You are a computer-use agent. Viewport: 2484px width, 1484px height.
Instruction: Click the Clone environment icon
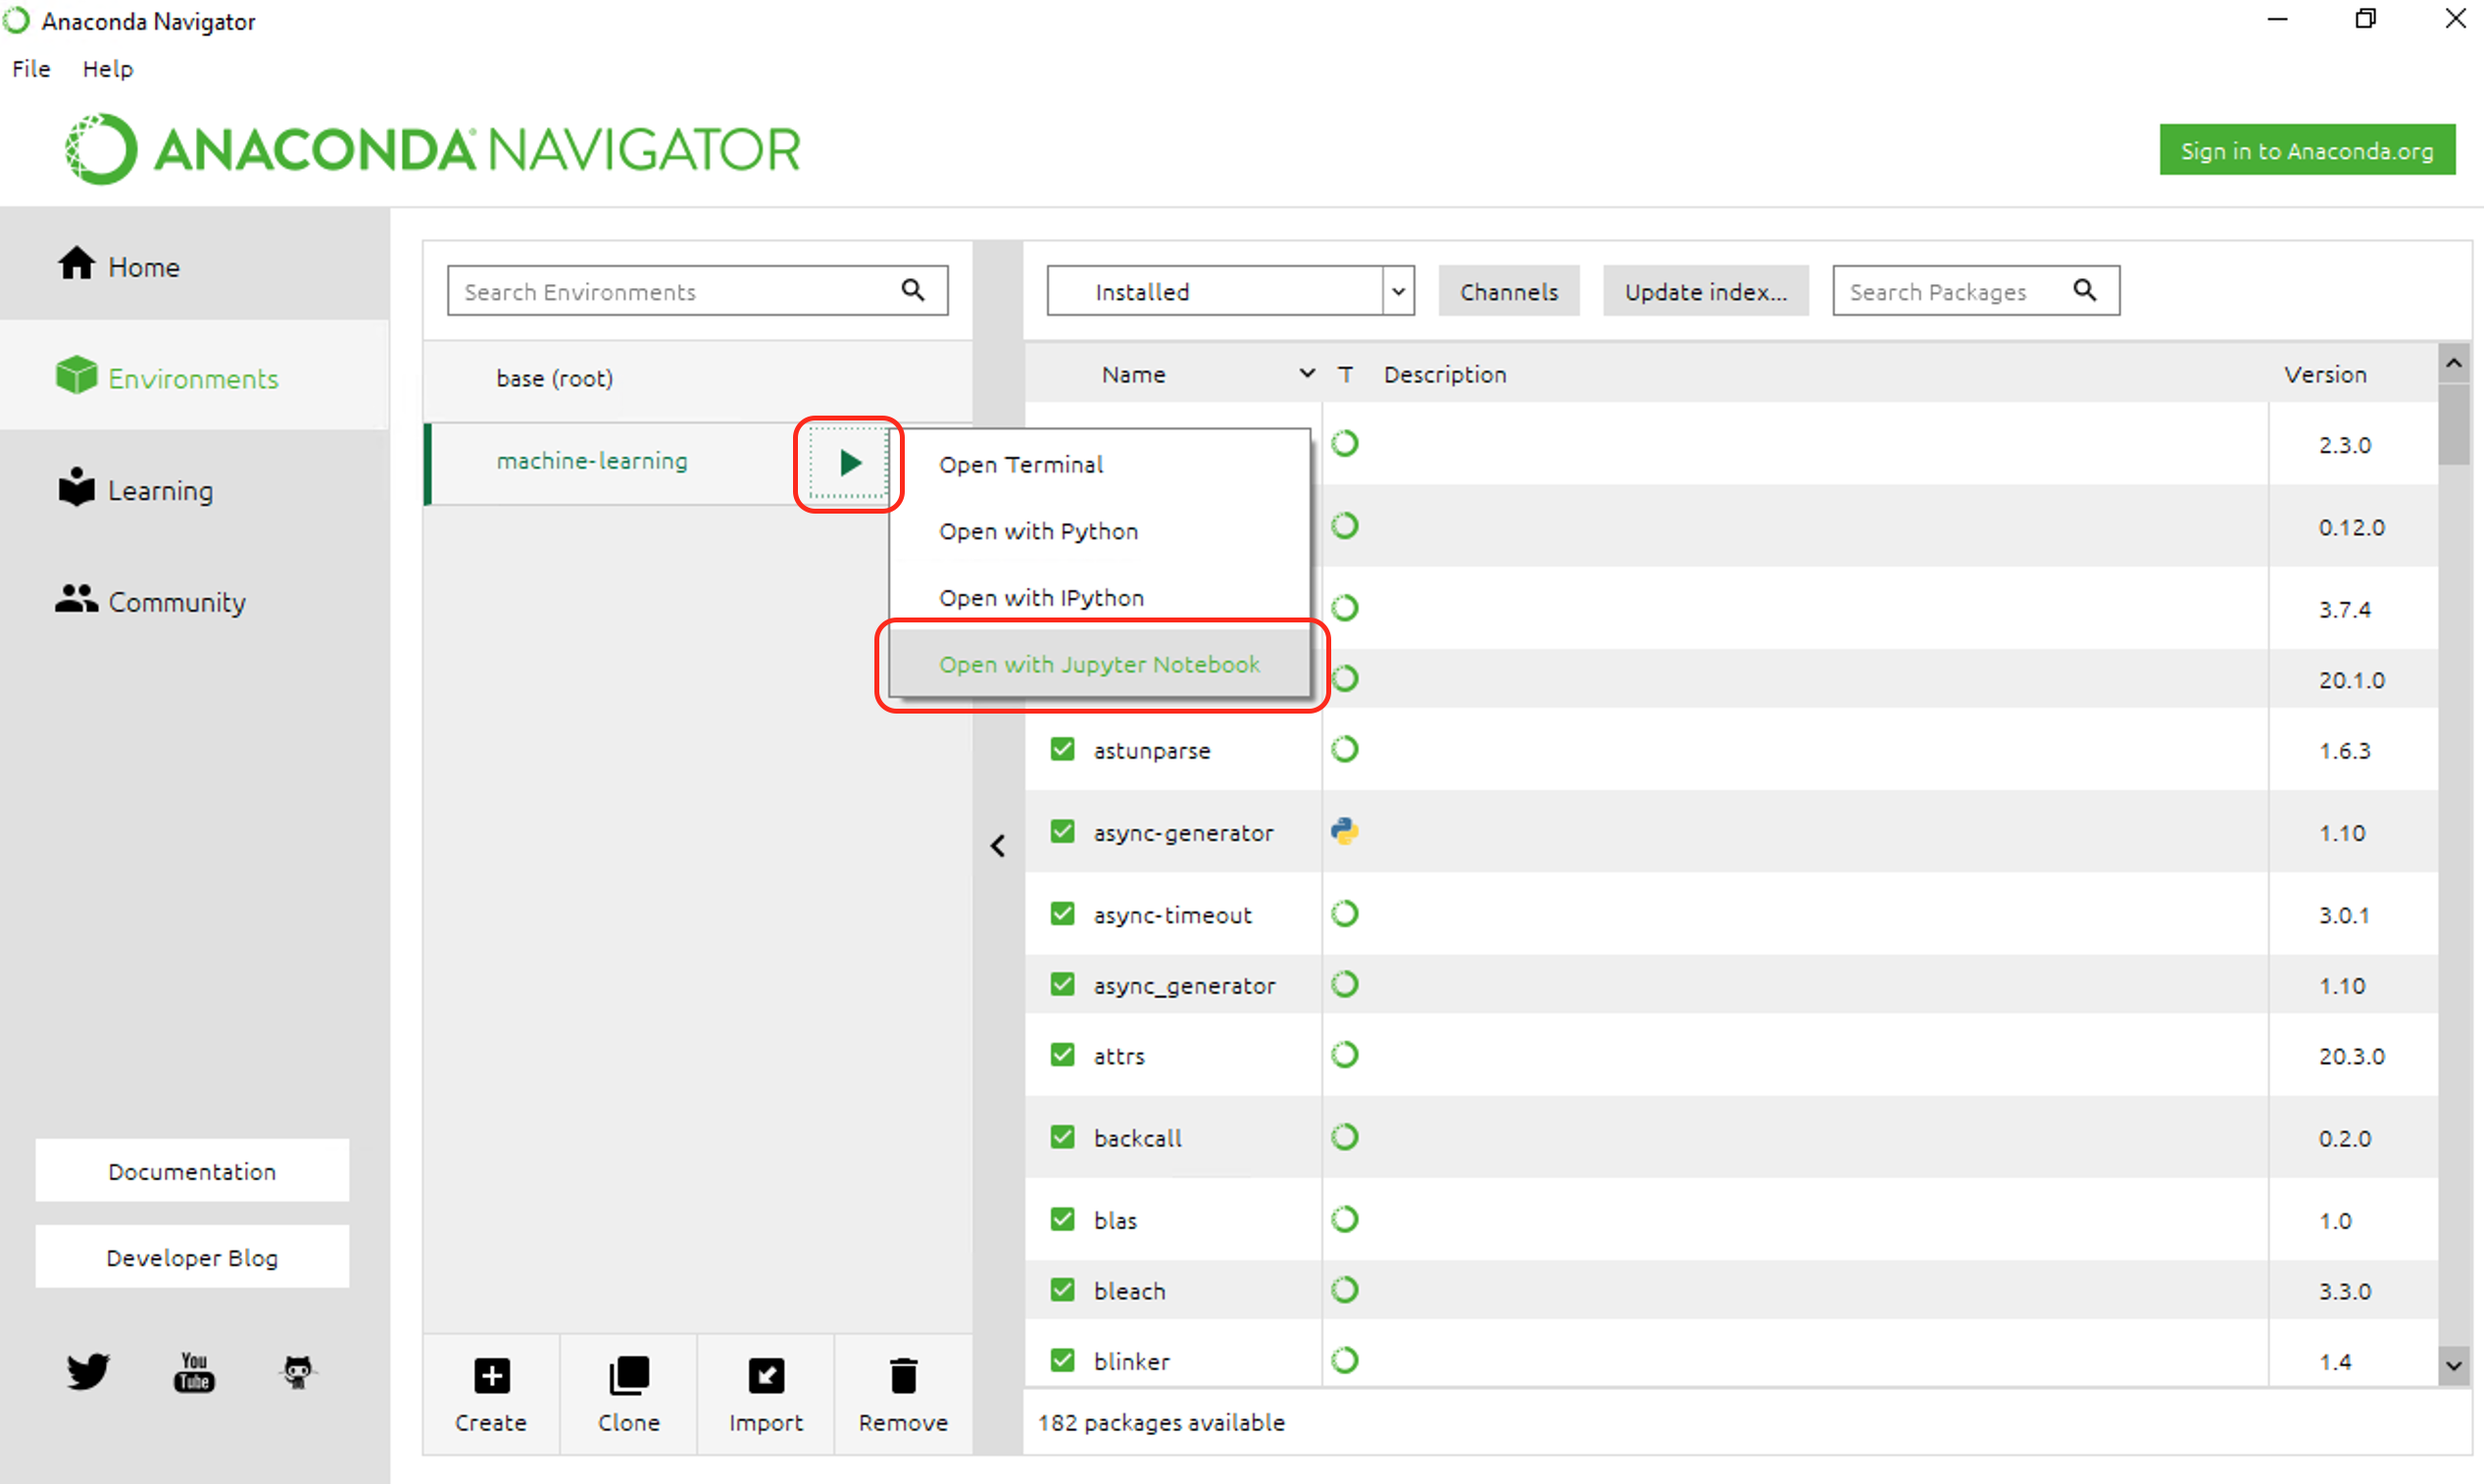point(629,1377)
